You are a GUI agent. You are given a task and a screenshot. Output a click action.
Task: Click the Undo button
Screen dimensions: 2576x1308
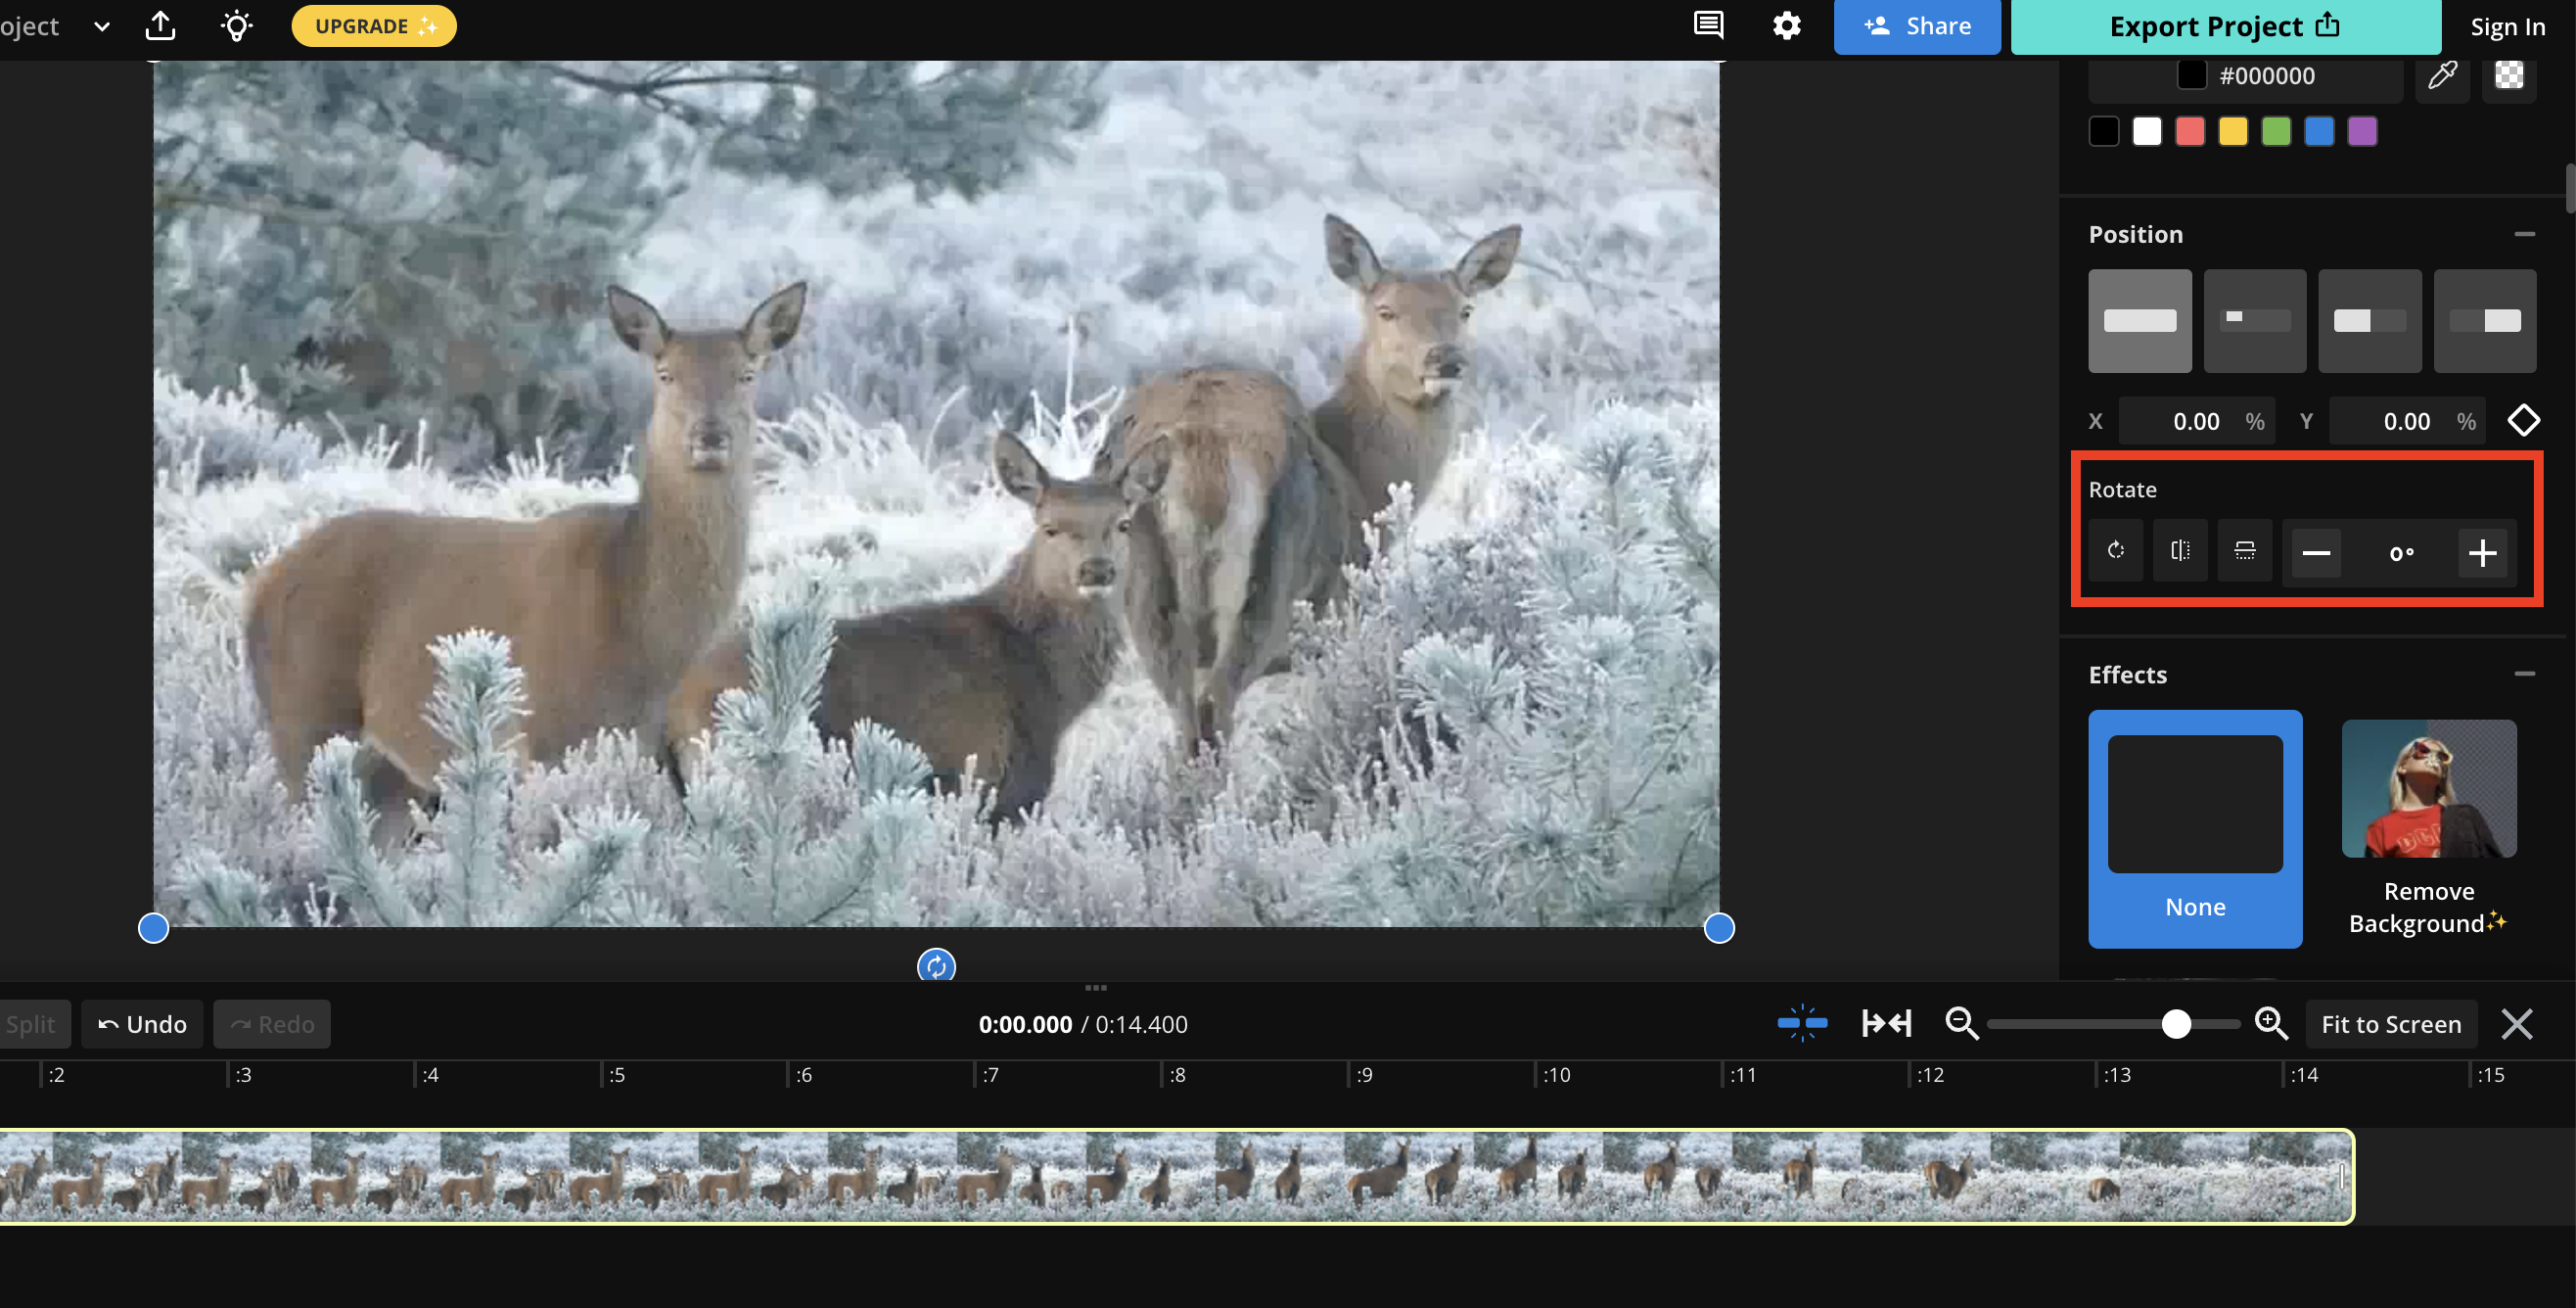click(142, 1024)
